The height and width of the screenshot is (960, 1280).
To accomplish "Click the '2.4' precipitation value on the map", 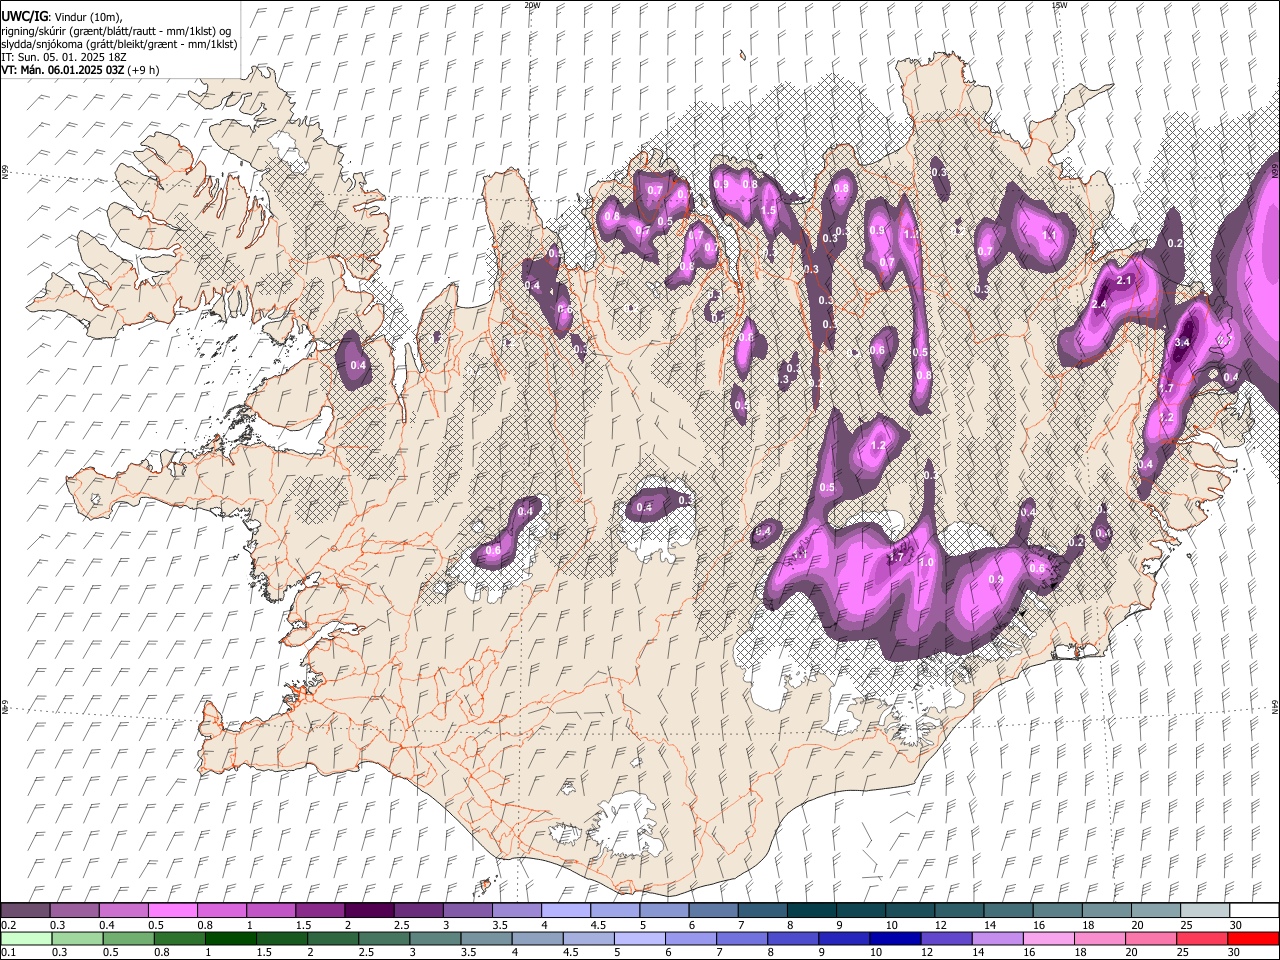I will coord(1099,304).
